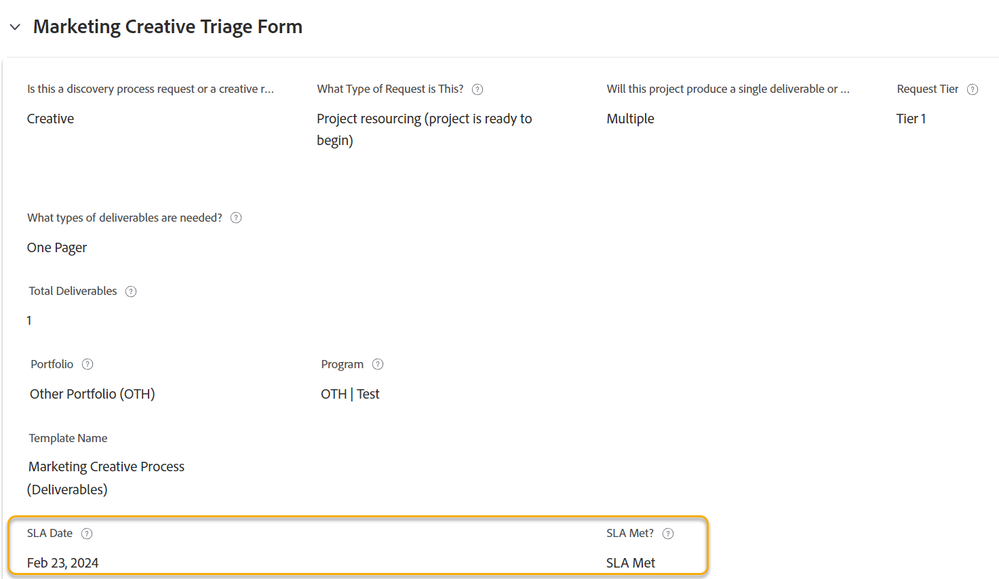
Task: Open help for 'What types of deliverables are needed?'
Action: (x=235, y=217)
